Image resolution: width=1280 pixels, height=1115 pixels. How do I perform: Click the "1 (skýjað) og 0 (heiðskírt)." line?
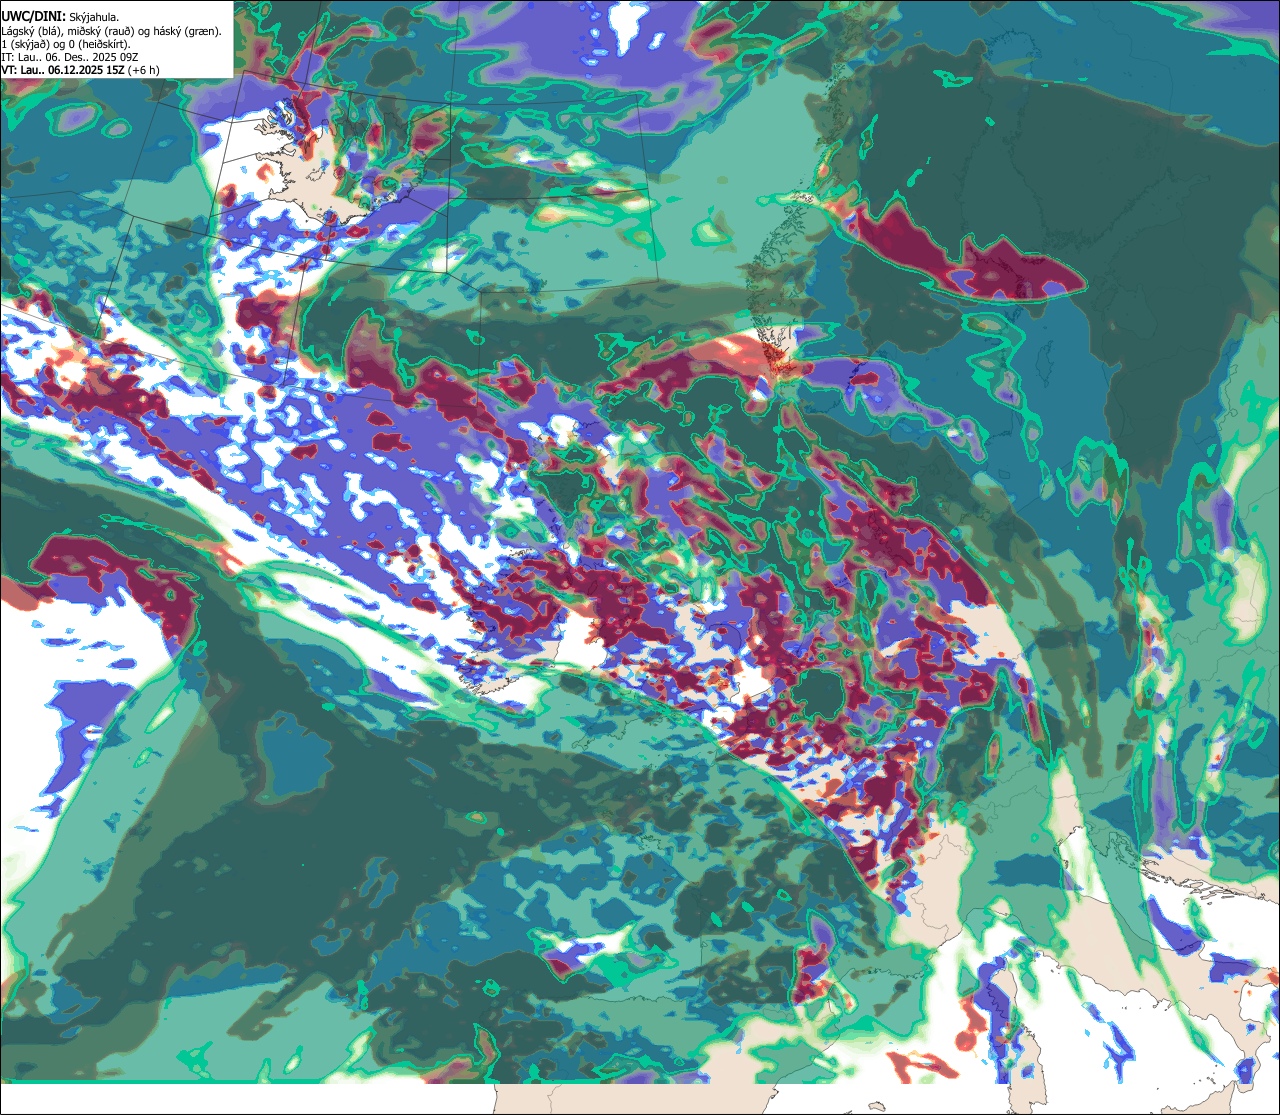click(66, 43)
